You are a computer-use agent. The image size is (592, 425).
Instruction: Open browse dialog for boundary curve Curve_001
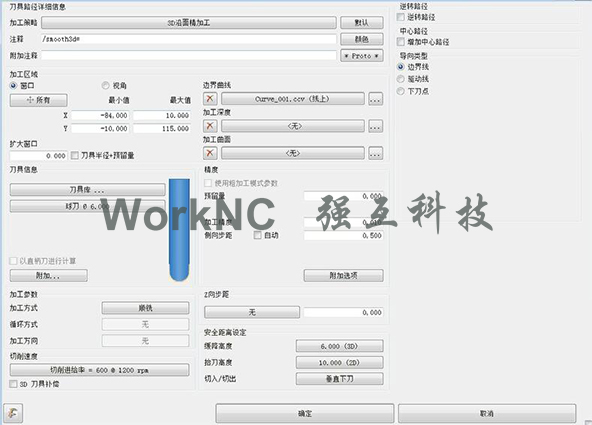[x=375, y=99]
